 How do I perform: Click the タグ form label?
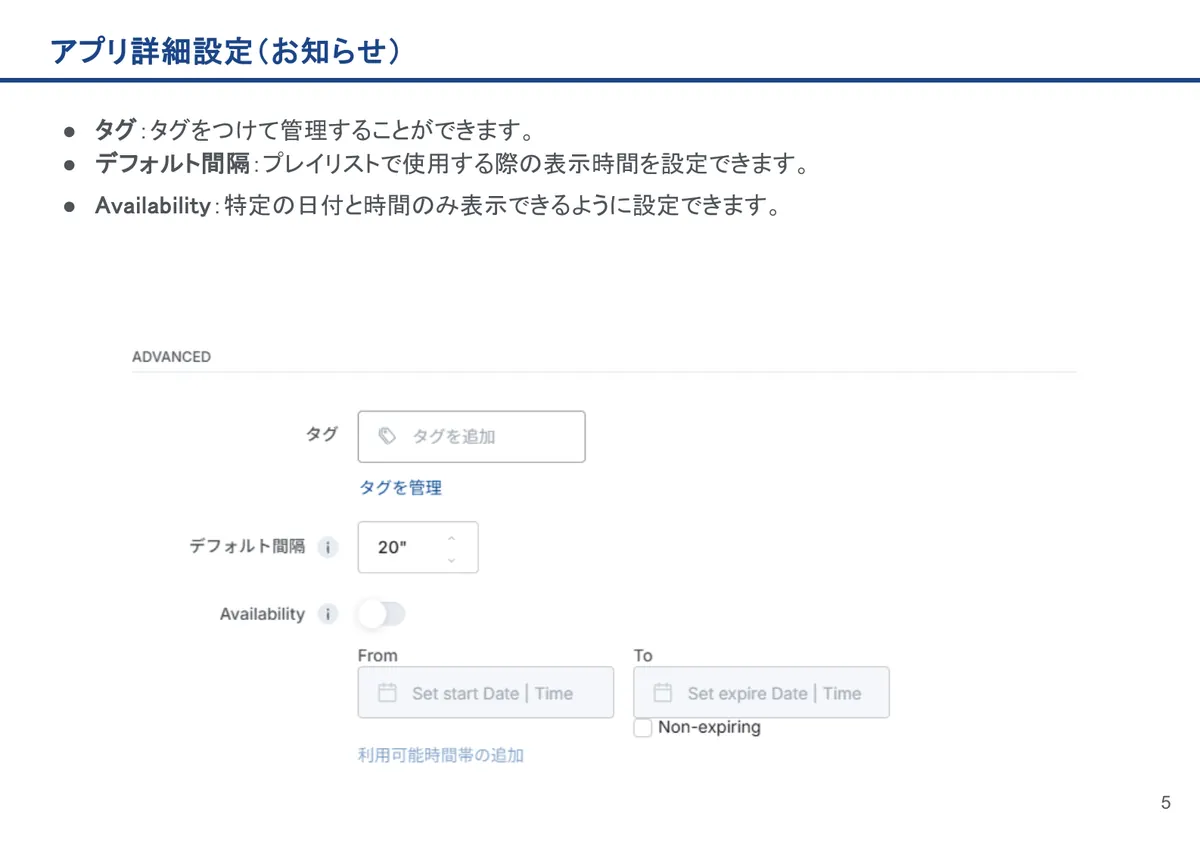(321, 434)
